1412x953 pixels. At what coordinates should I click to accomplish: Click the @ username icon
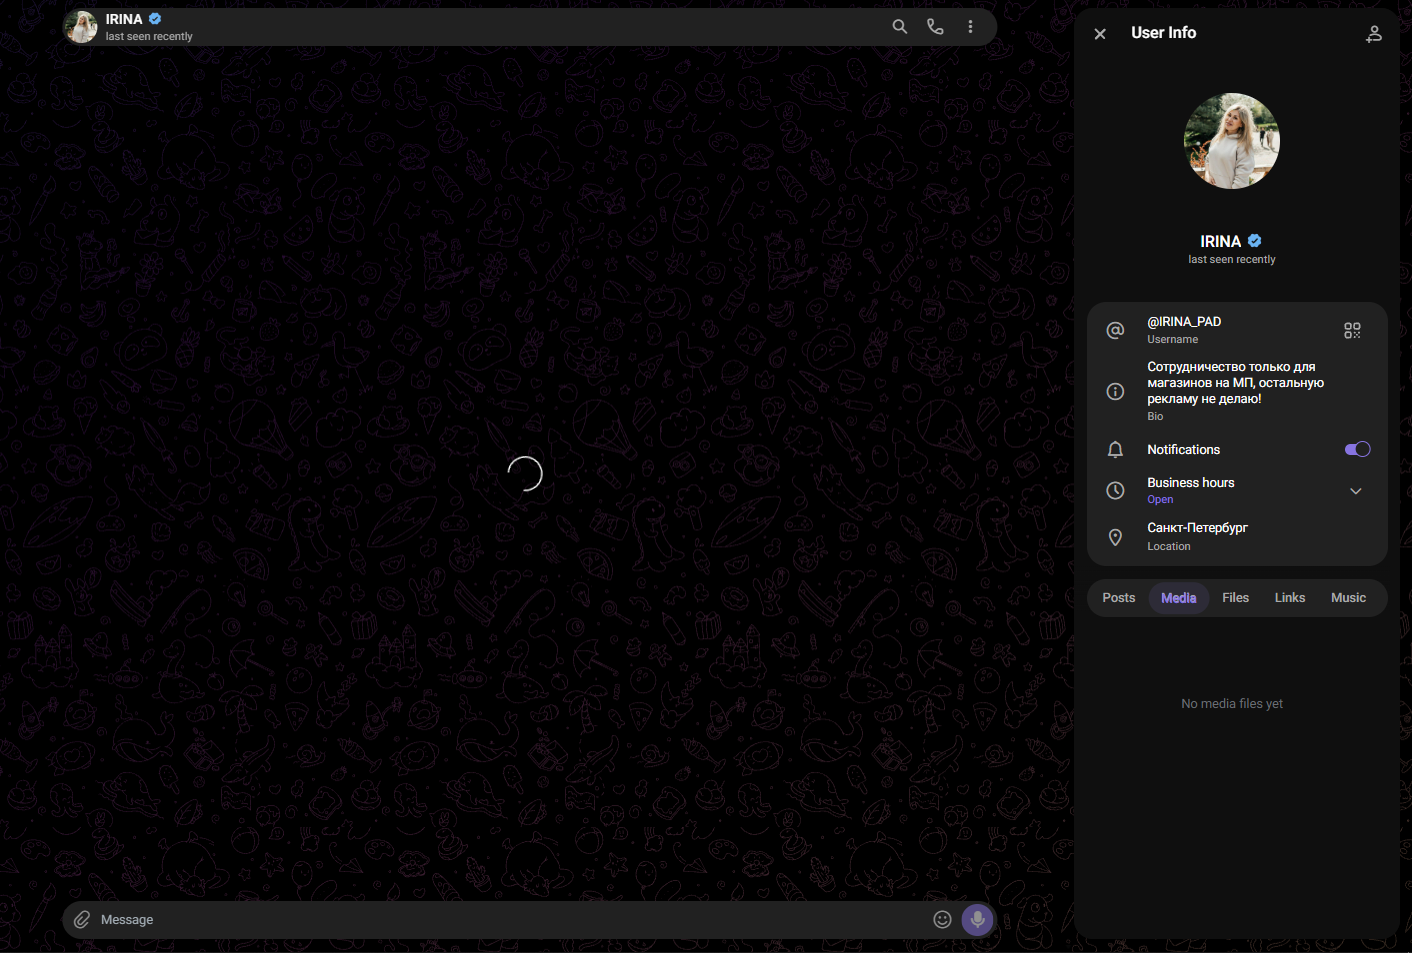[x=1116, y=330]
